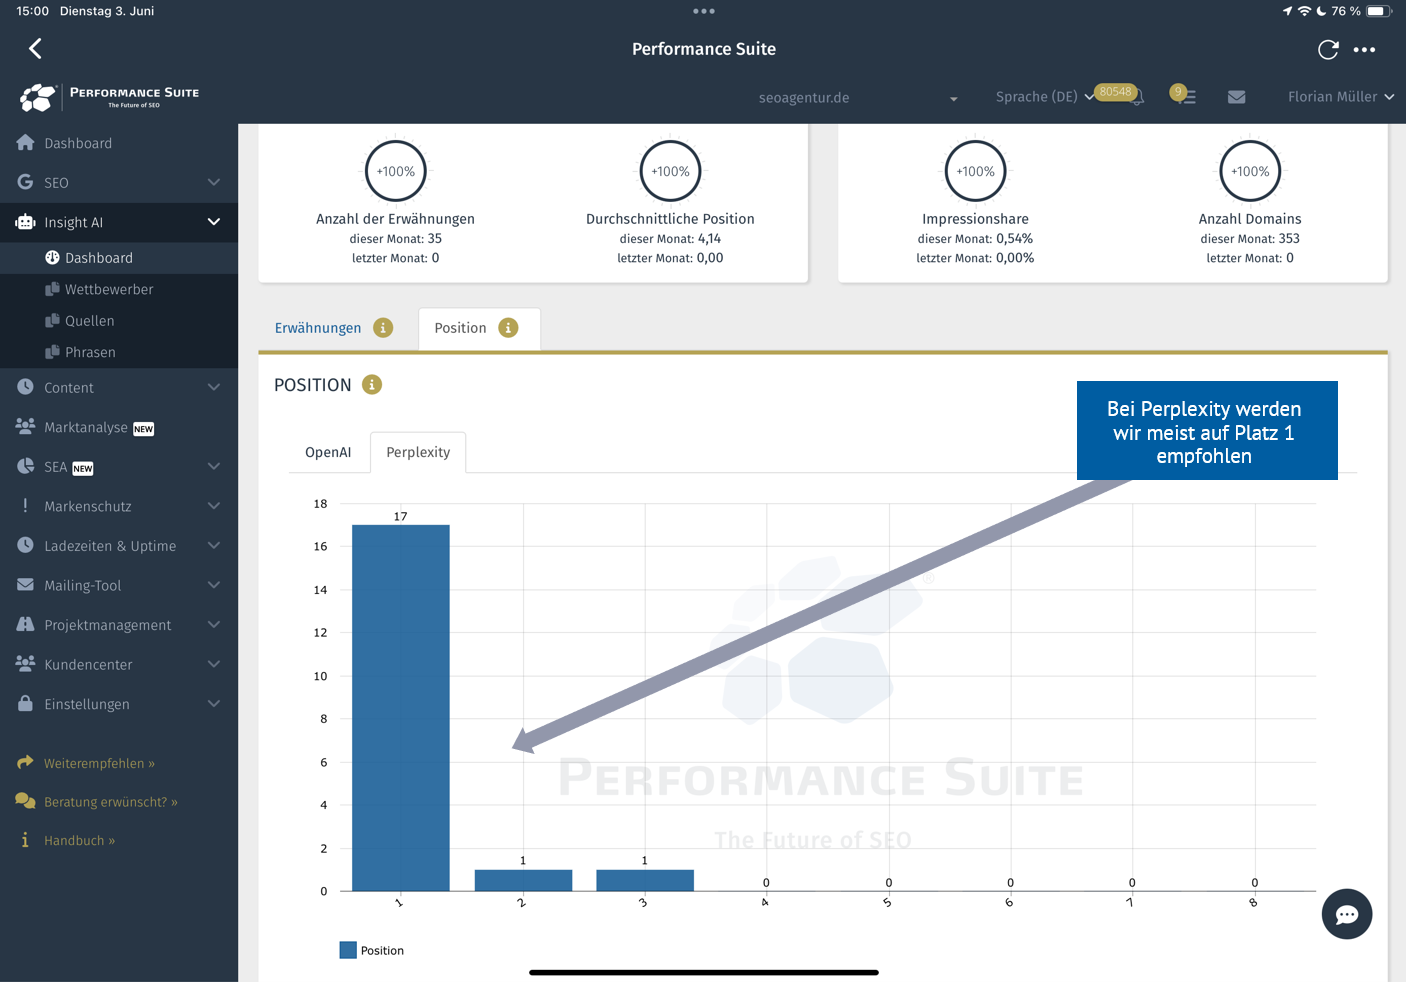Viewport: 1406px width, 982px height.
Task: Open the Florian Müller user dropdown
Action: pos(1340,97)
